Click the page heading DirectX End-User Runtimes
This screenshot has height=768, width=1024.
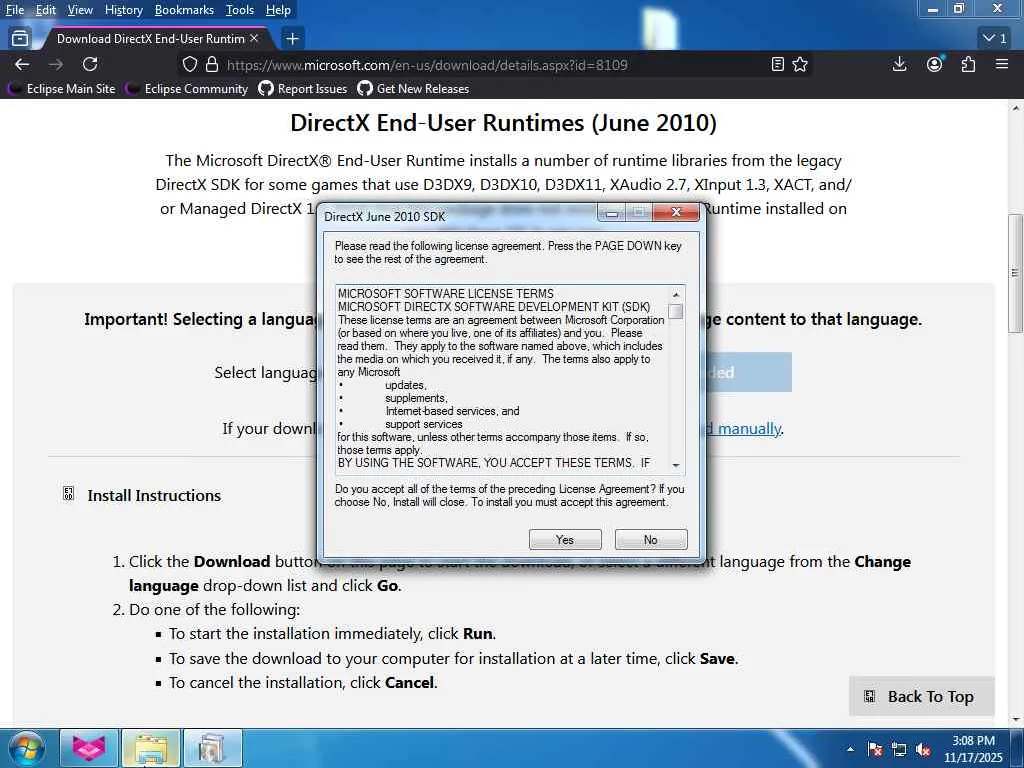click(503, 123)
